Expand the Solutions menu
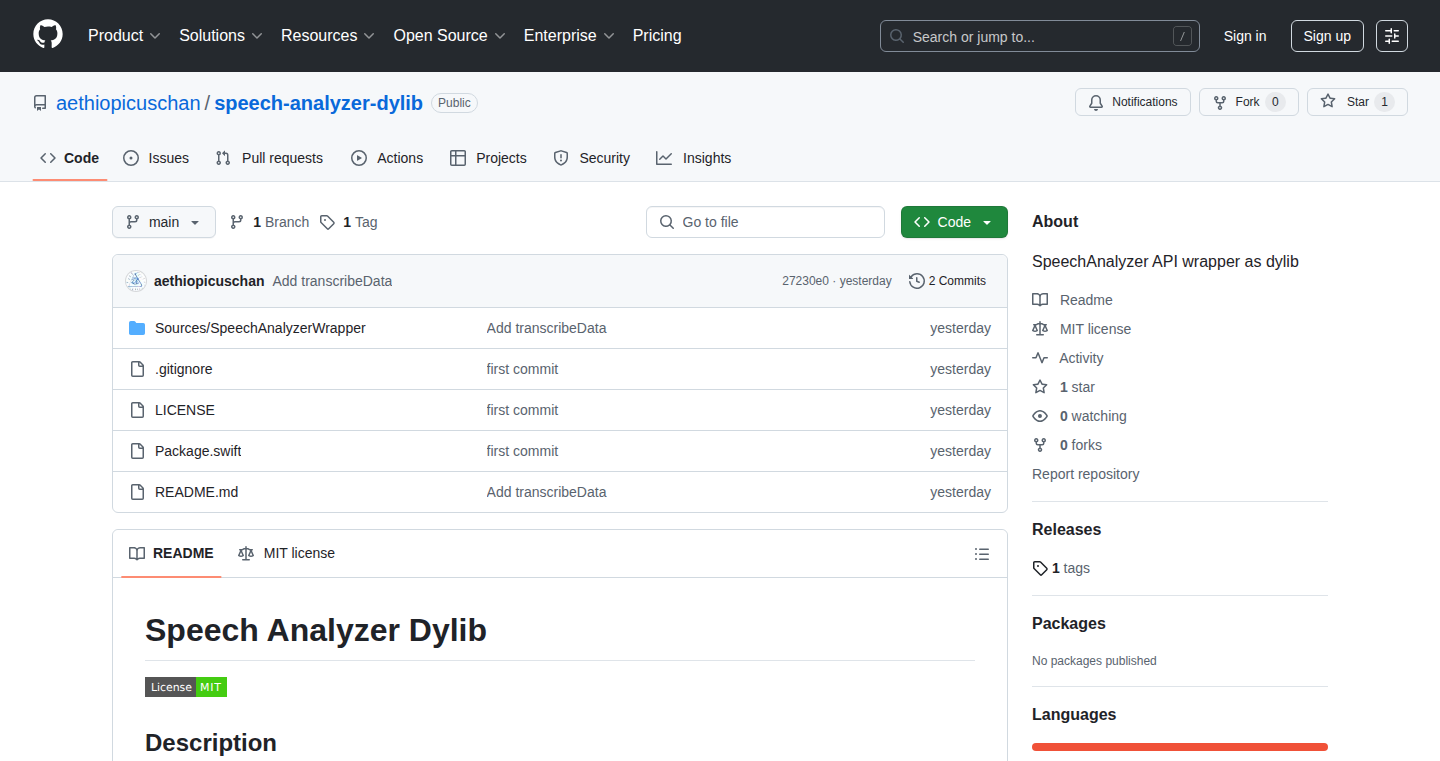 [x=221, y=36]
